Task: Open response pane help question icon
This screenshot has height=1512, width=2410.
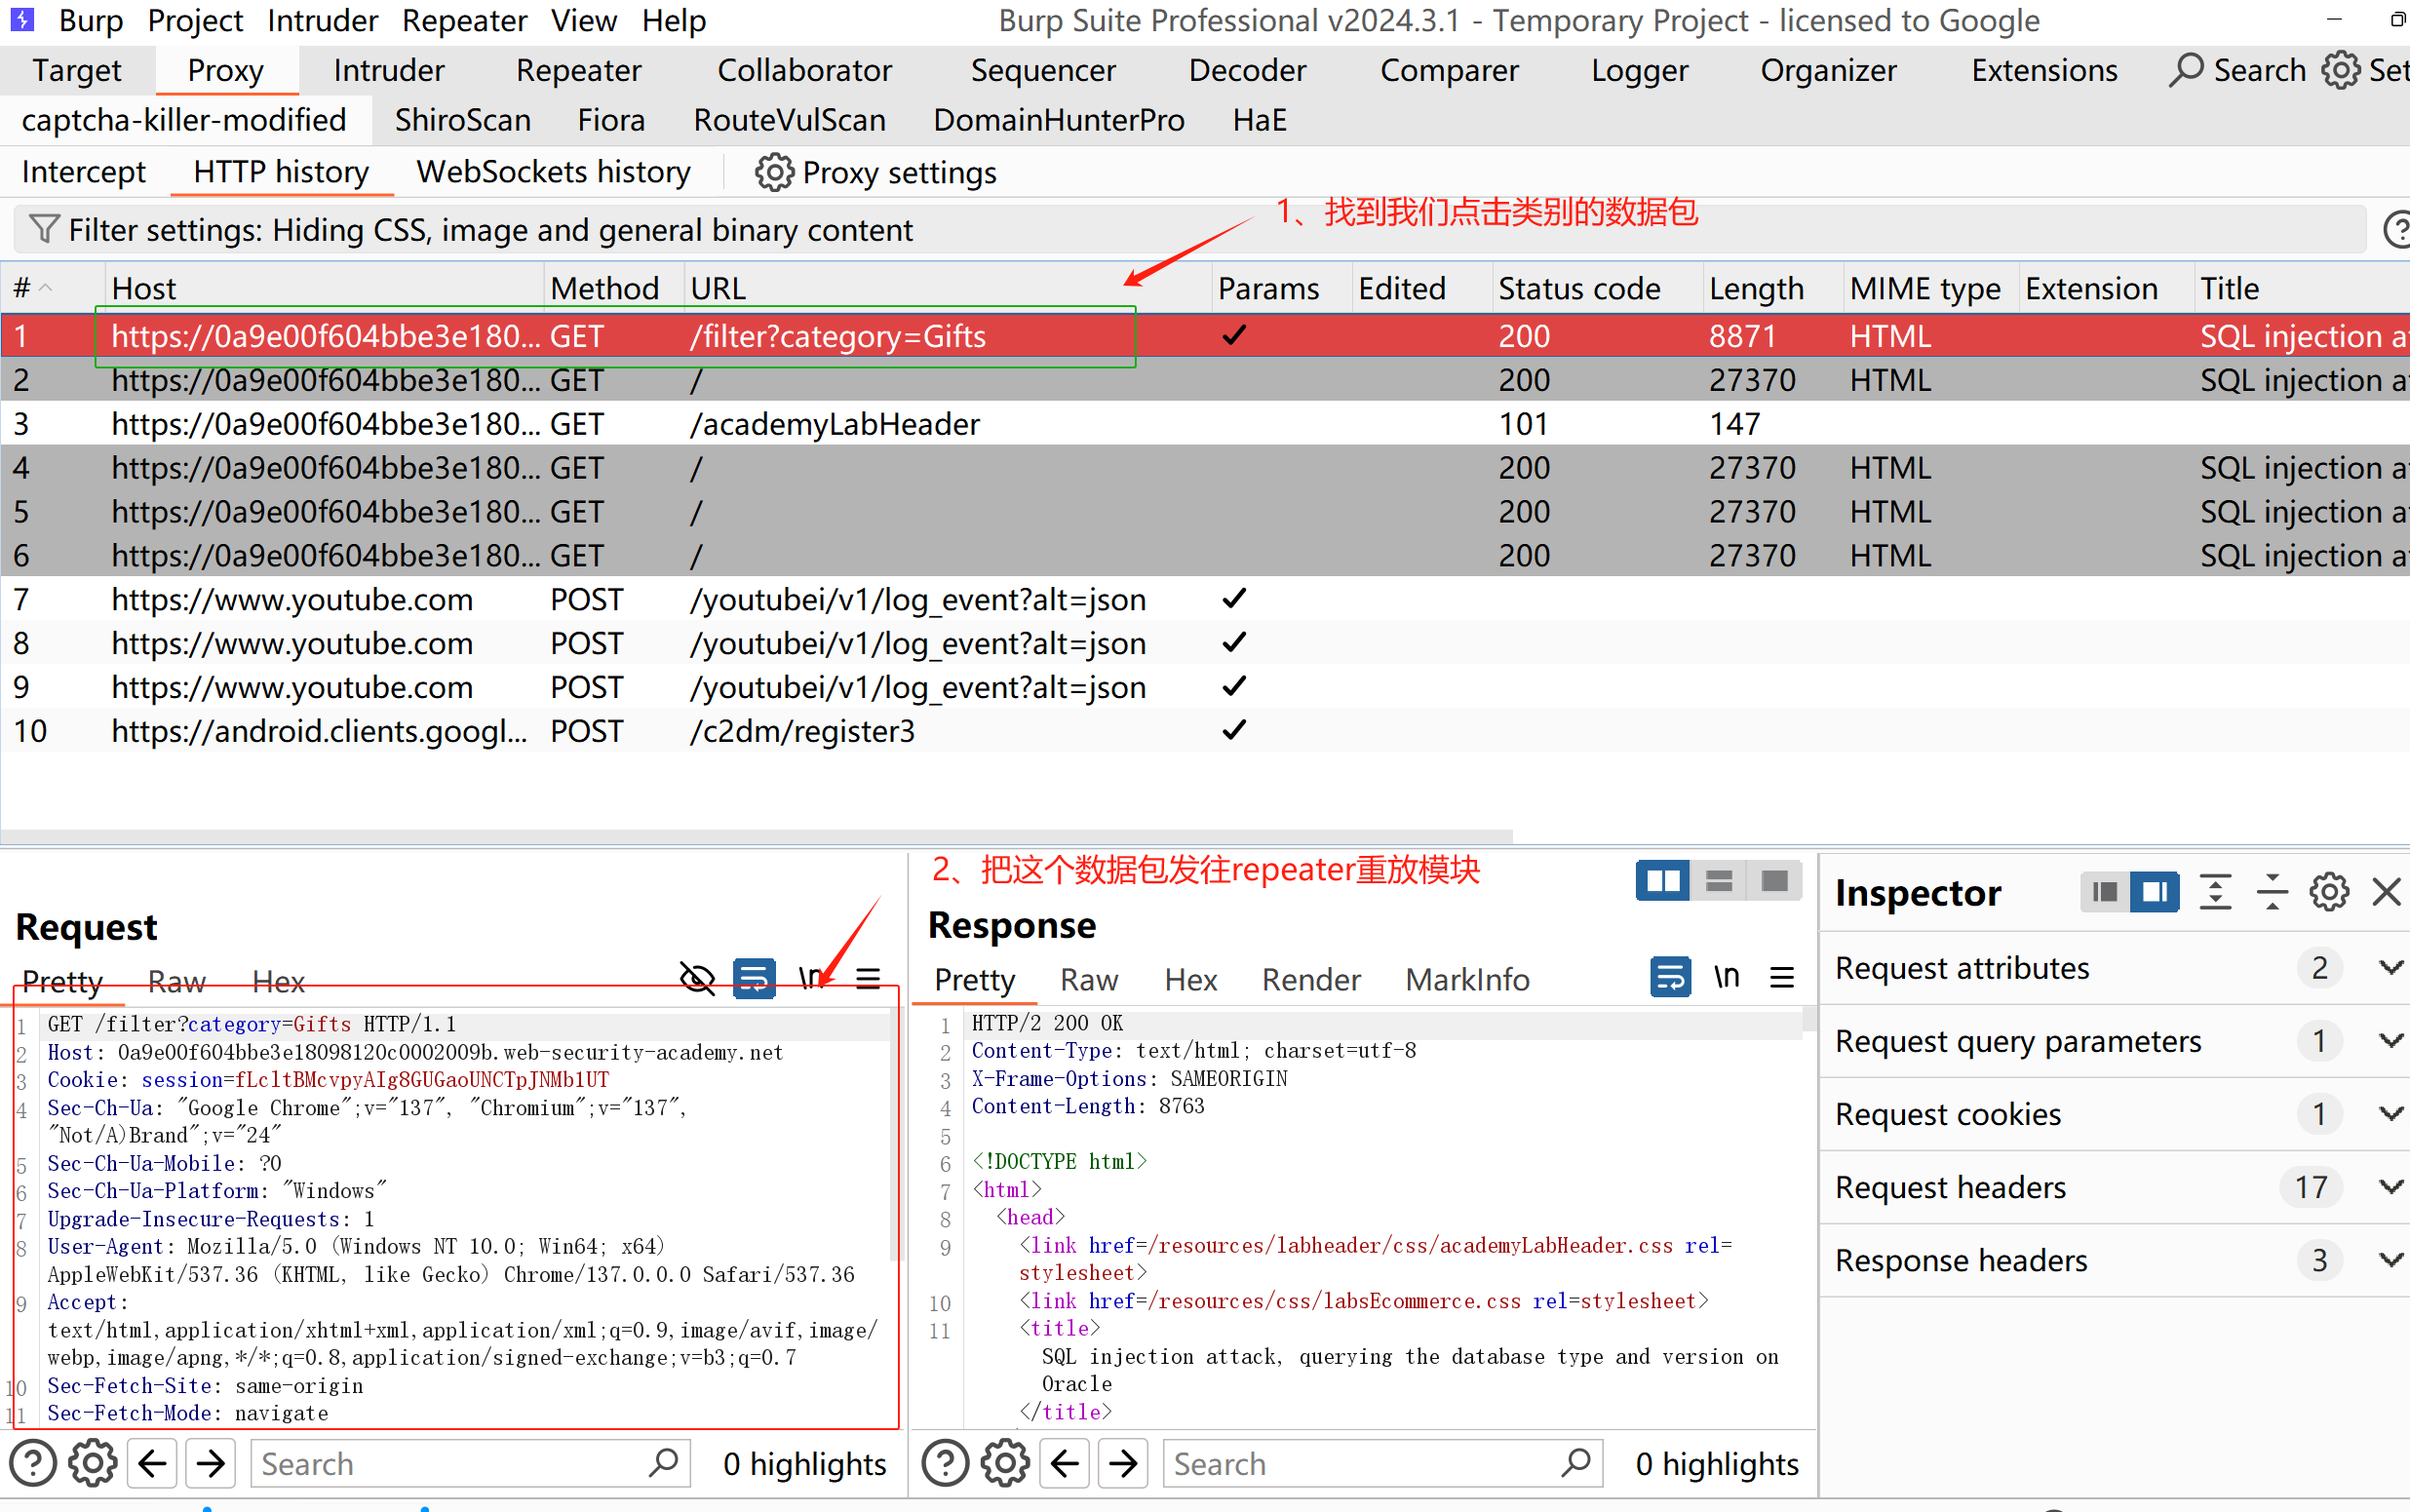Action: [x=944, y=1463]
